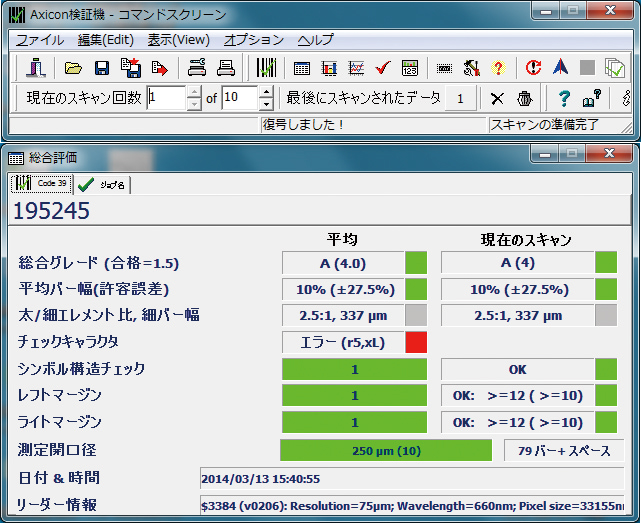Click the barcode scan icon in toolbar
The image size is (641, 523).
coord(266,68)
